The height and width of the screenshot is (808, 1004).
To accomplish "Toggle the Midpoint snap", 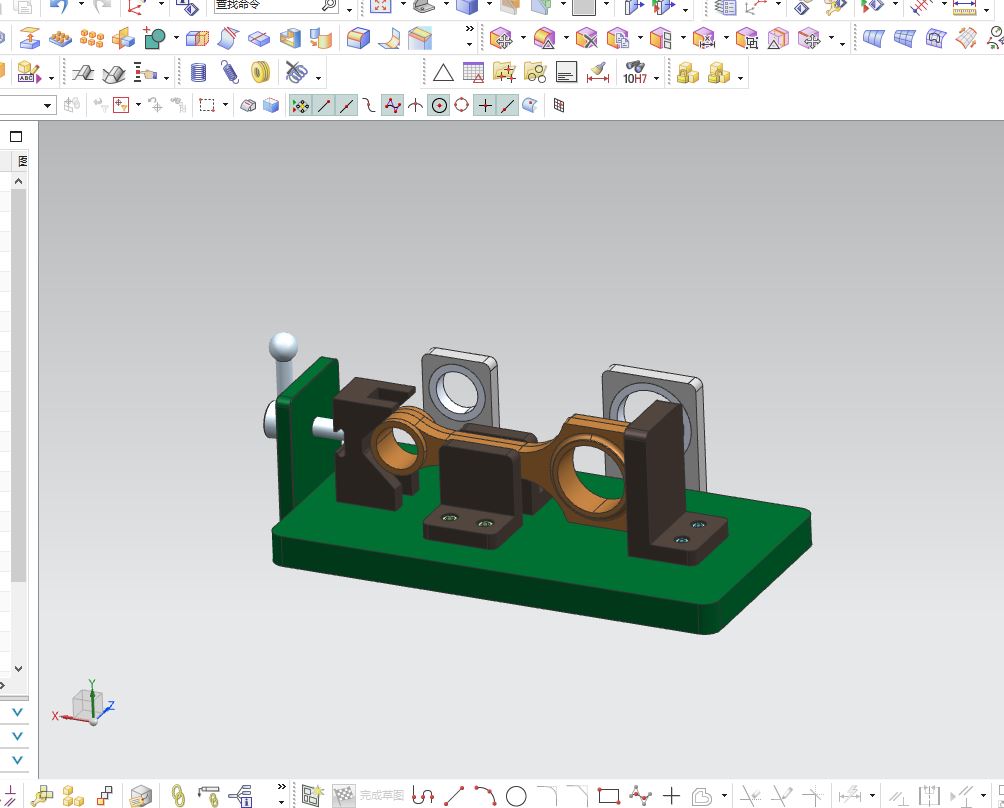I will tap(346, 106).
